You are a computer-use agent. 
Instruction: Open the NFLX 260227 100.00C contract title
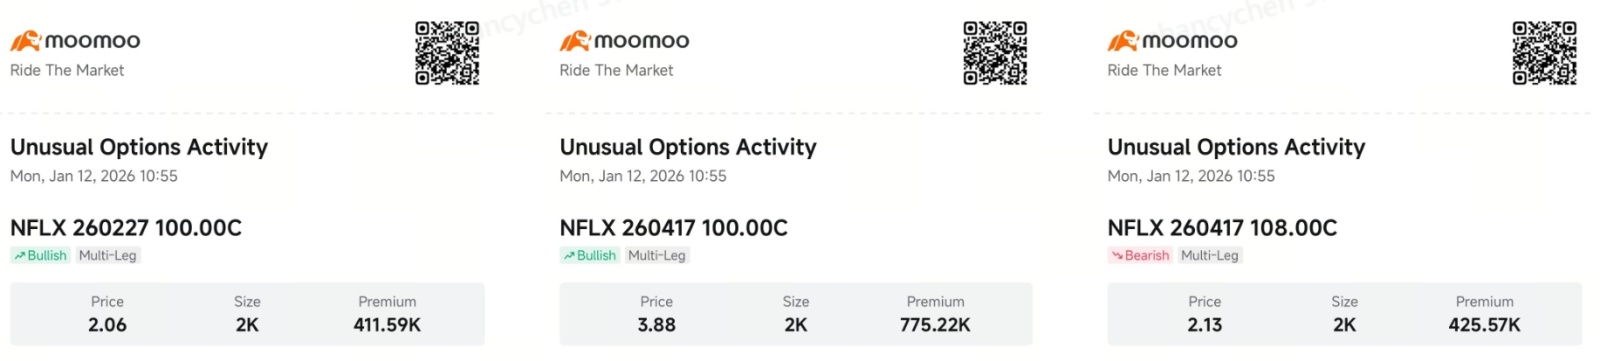coord(126,228)
